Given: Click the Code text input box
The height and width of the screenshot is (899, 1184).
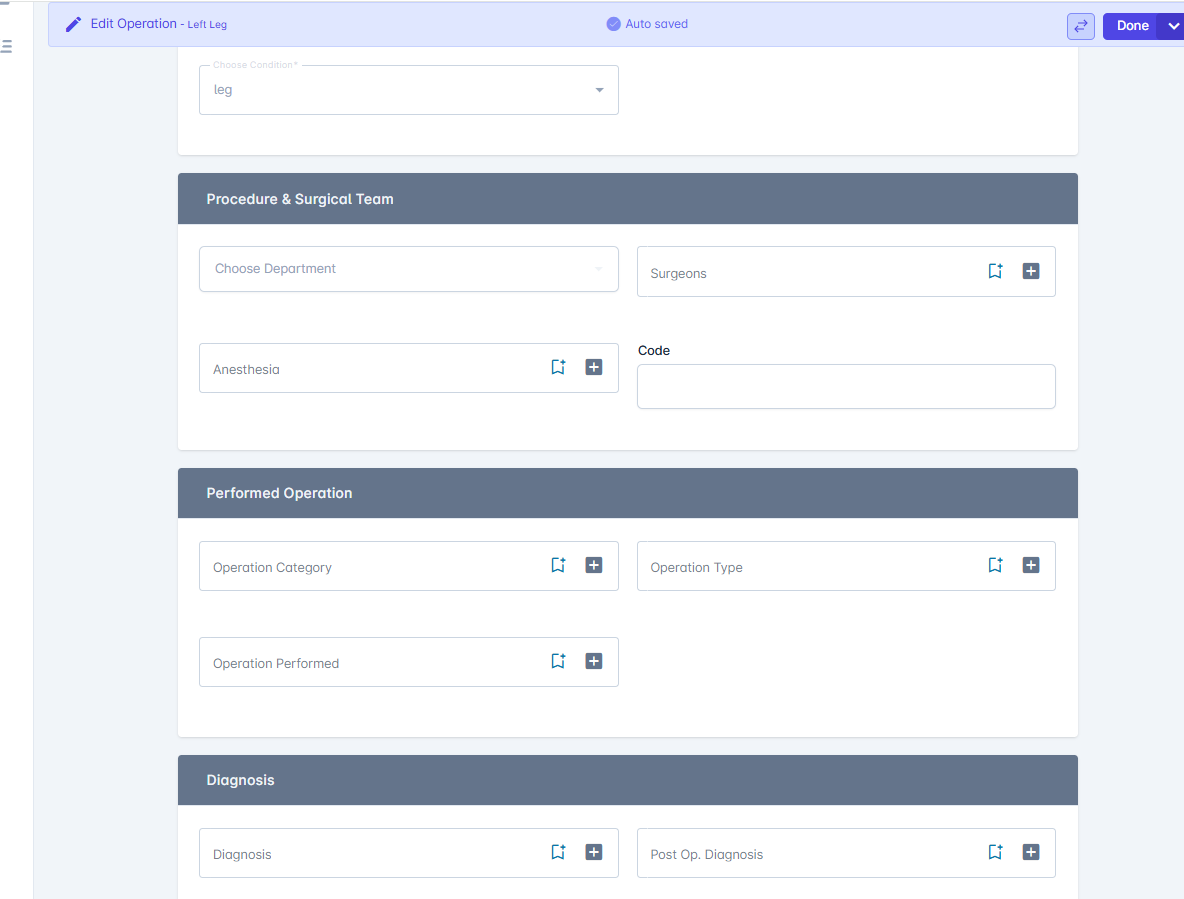Looking at the screenshot, I should [846, 386].
